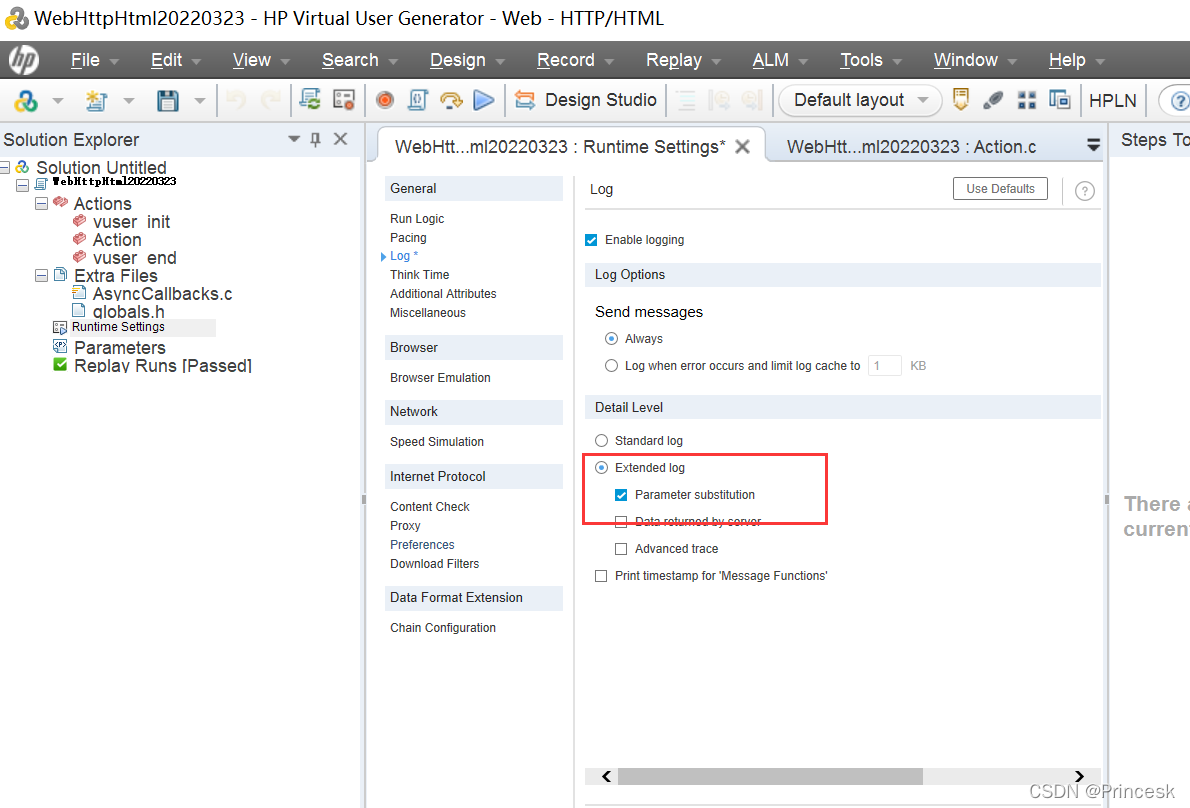This screenshot has height=808, width=1190.
Task: Click the log cache KB input field
Action: 884,366
